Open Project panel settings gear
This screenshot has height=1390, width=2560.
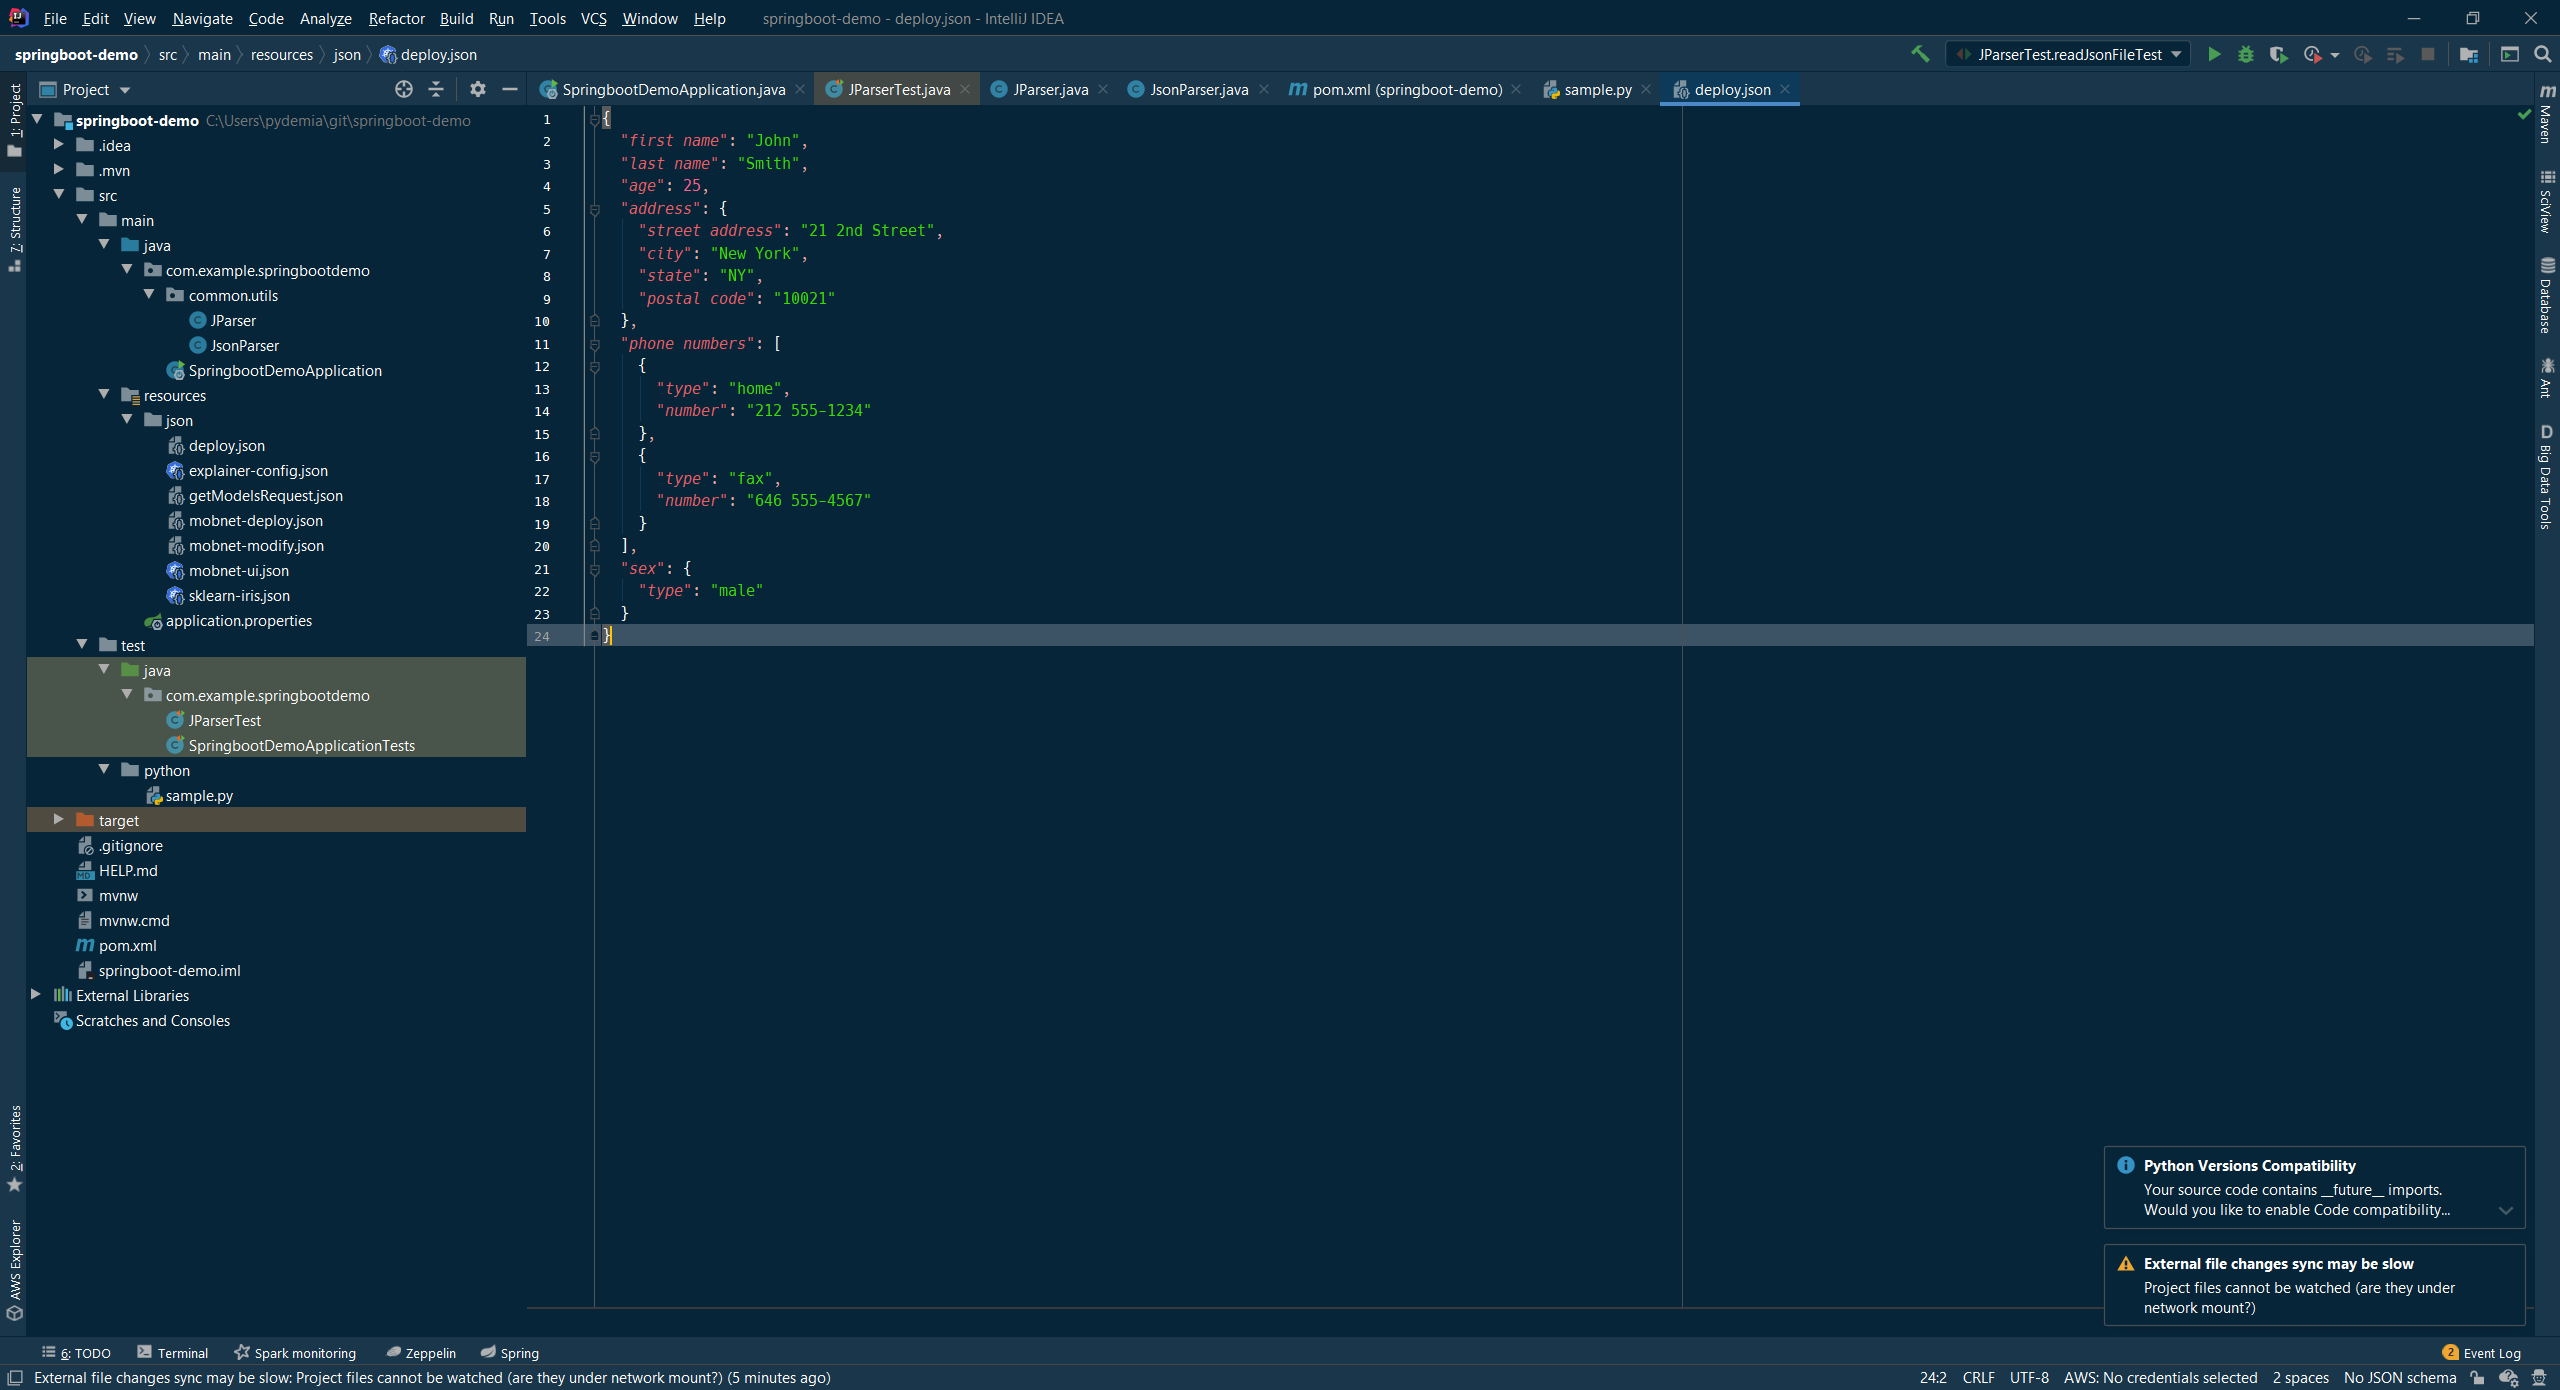pos(478,90)
